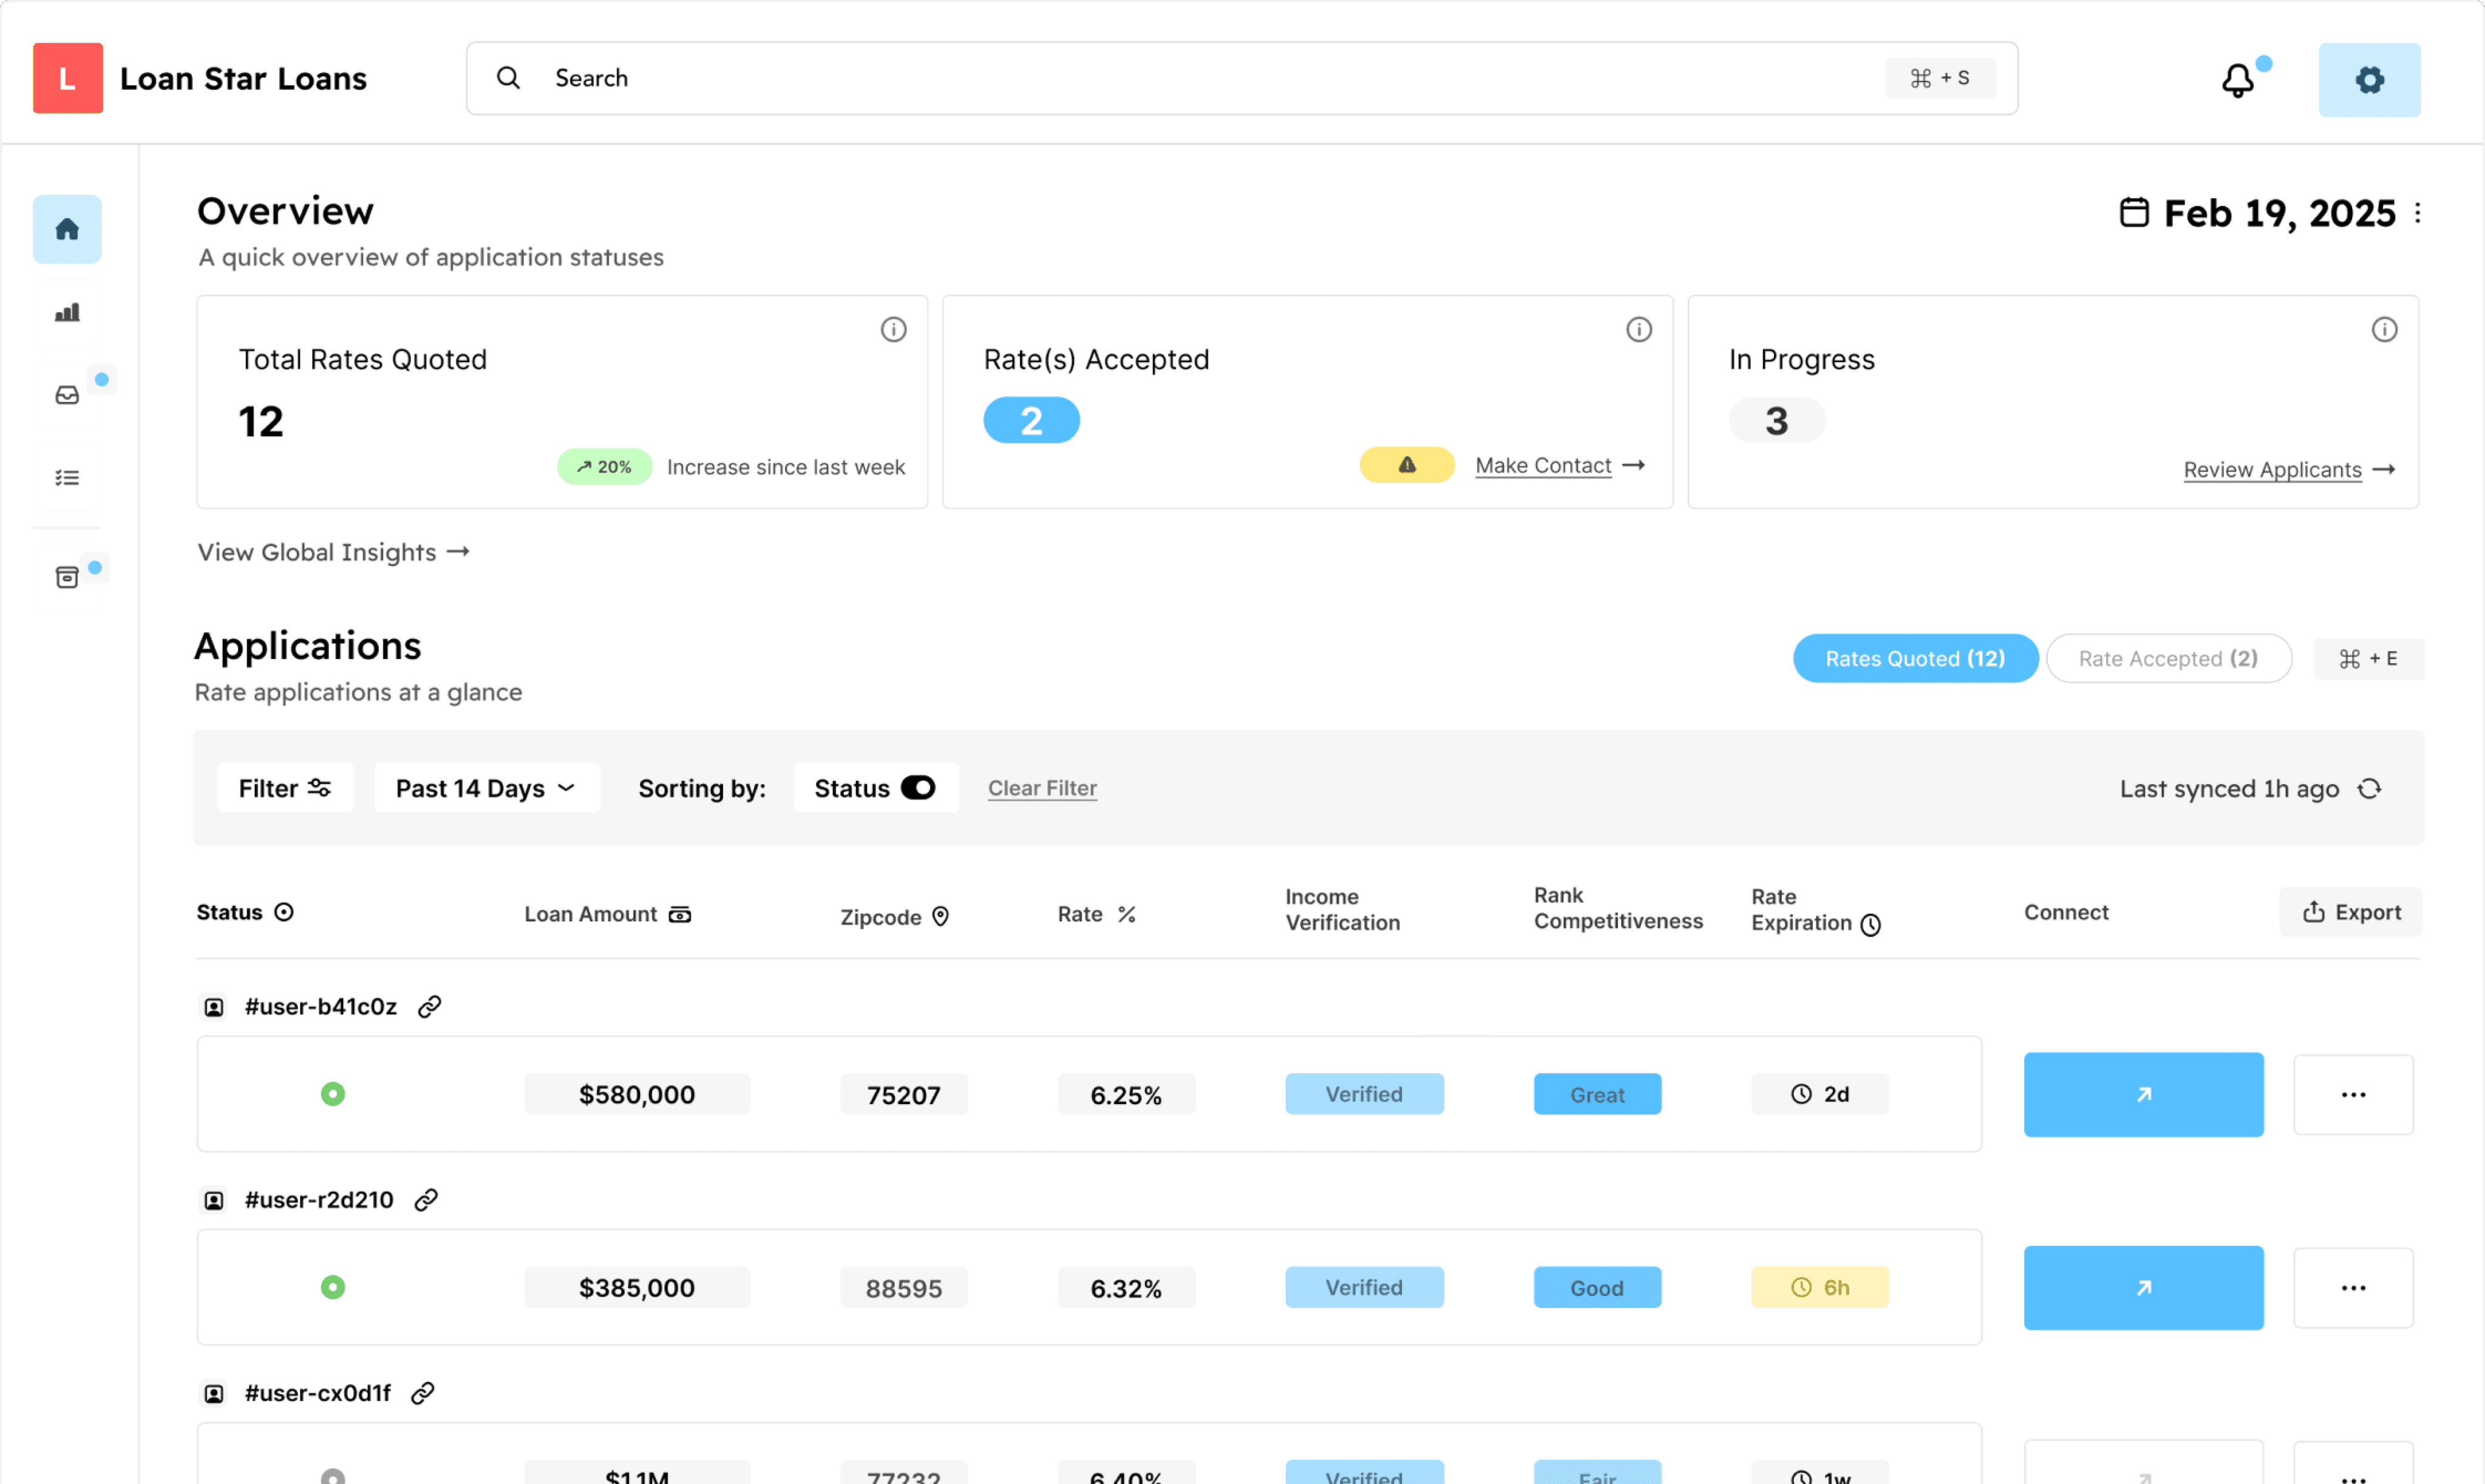The image size is (2485, 1484).
Task: Click the Status column header icon
Action: click(284, 912)
